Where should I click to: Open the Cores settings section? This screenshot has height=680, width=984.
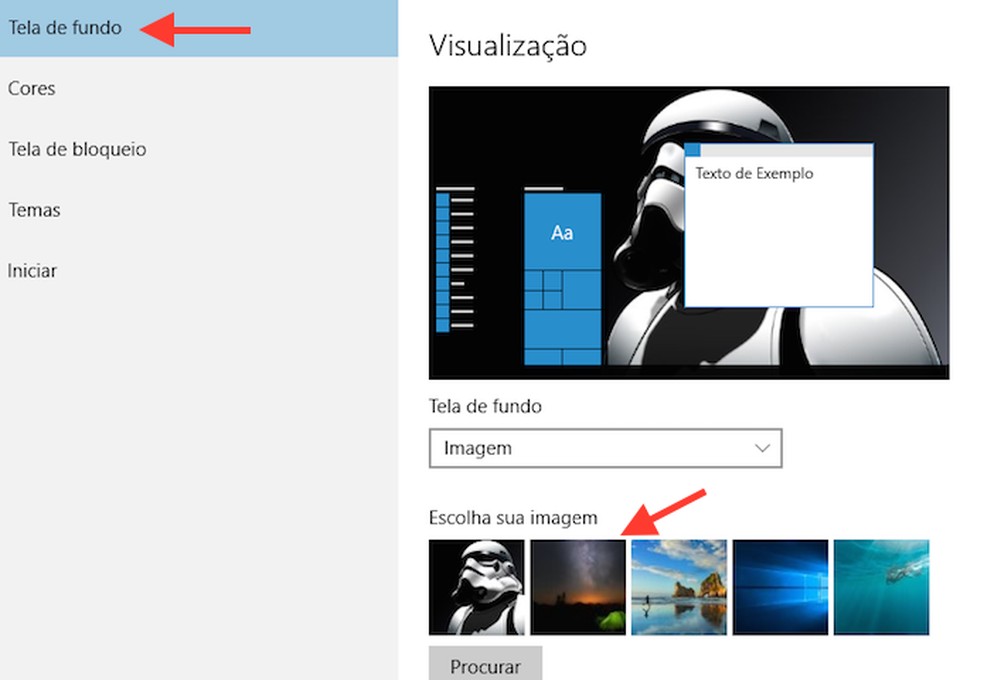(x=32, y=88)
